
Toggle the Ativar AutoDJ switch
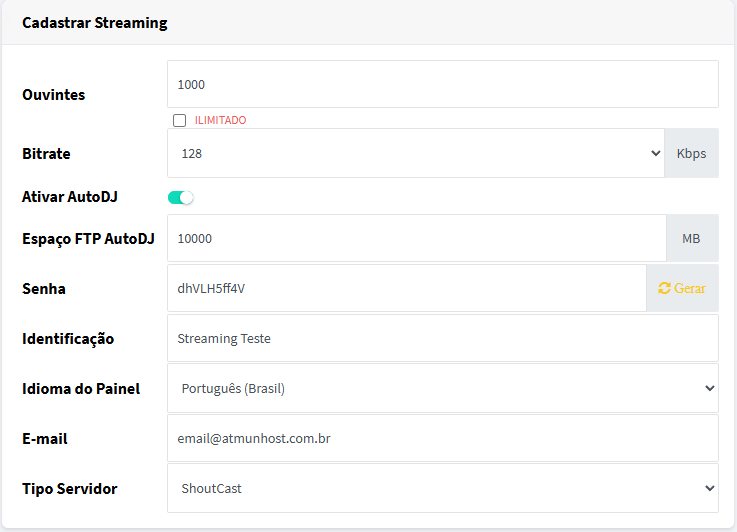point(181,197)
